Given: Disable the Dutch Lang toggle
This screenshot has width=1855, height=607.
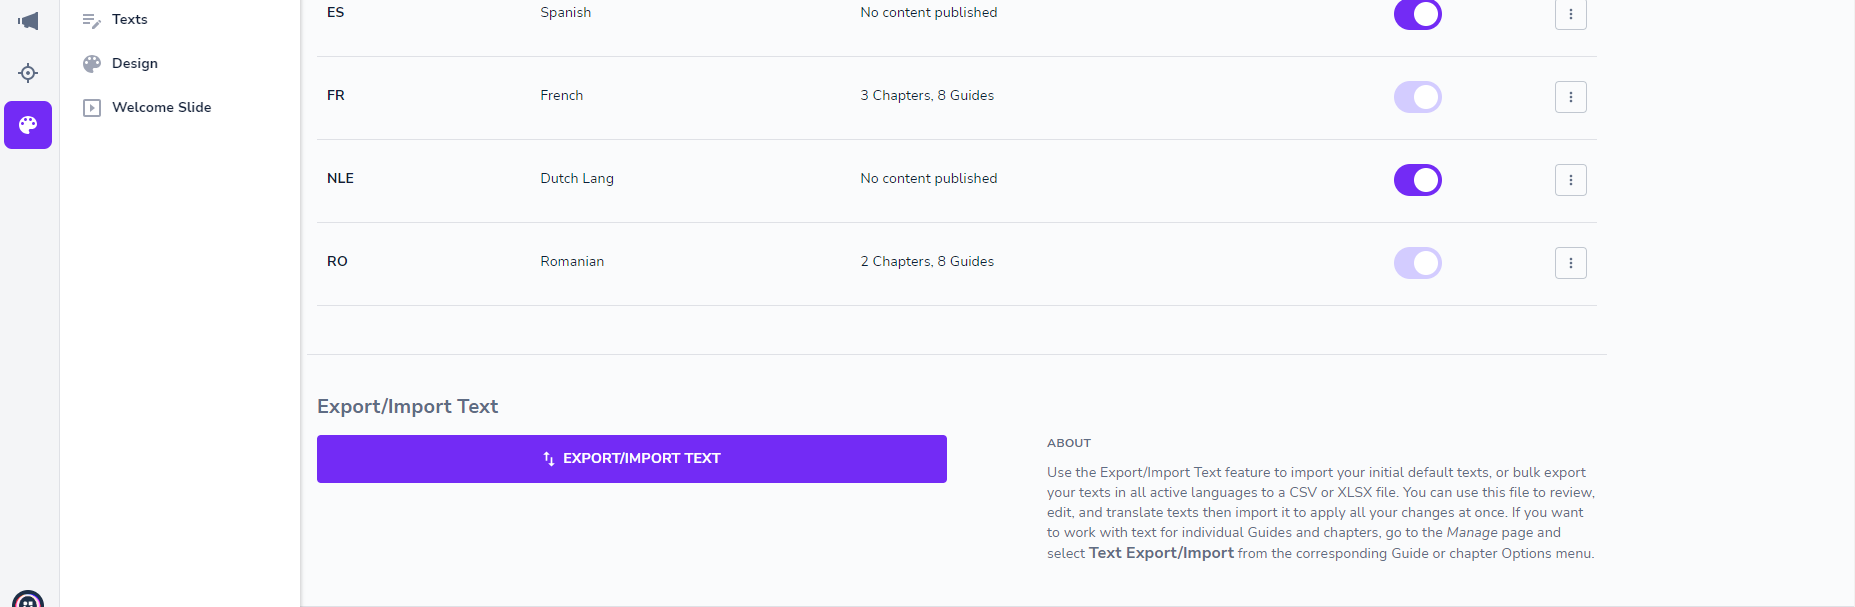Looking at the screenshot, I should coord(1417,180).
